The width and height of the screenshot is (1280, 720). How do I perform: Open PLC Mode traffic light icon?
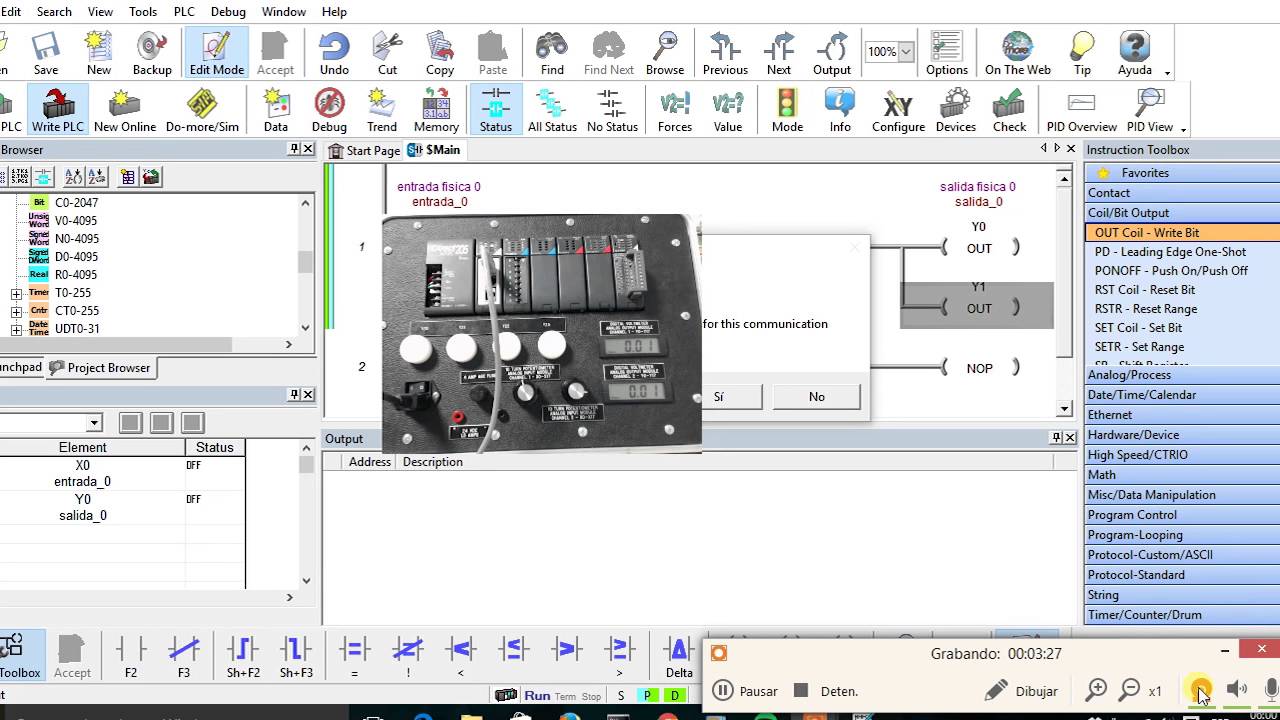coord(787,110)
